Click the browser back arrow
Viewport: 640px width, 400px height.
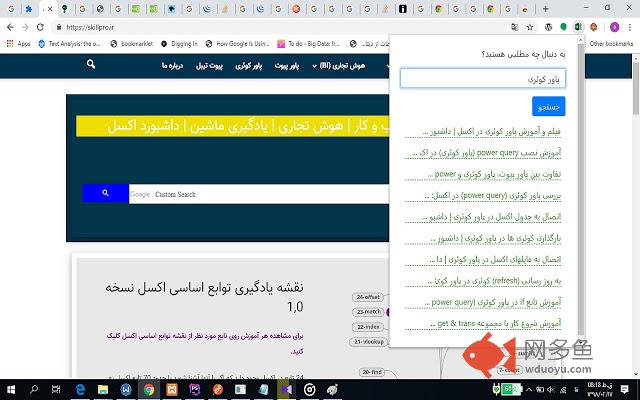pos(10,27)
